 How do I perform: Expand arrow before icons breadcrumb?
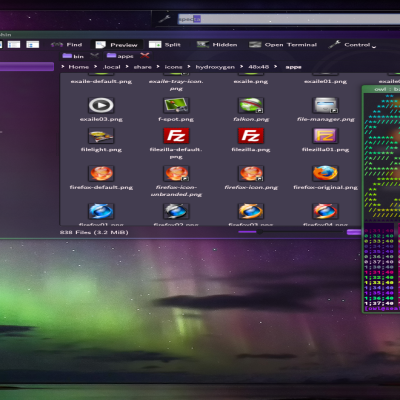pos(158,67)
